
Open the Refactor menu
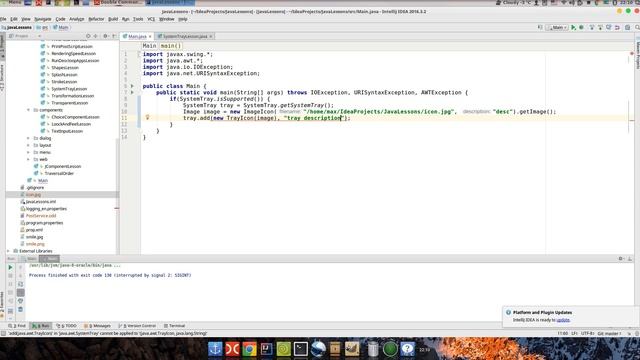point(96,19)
